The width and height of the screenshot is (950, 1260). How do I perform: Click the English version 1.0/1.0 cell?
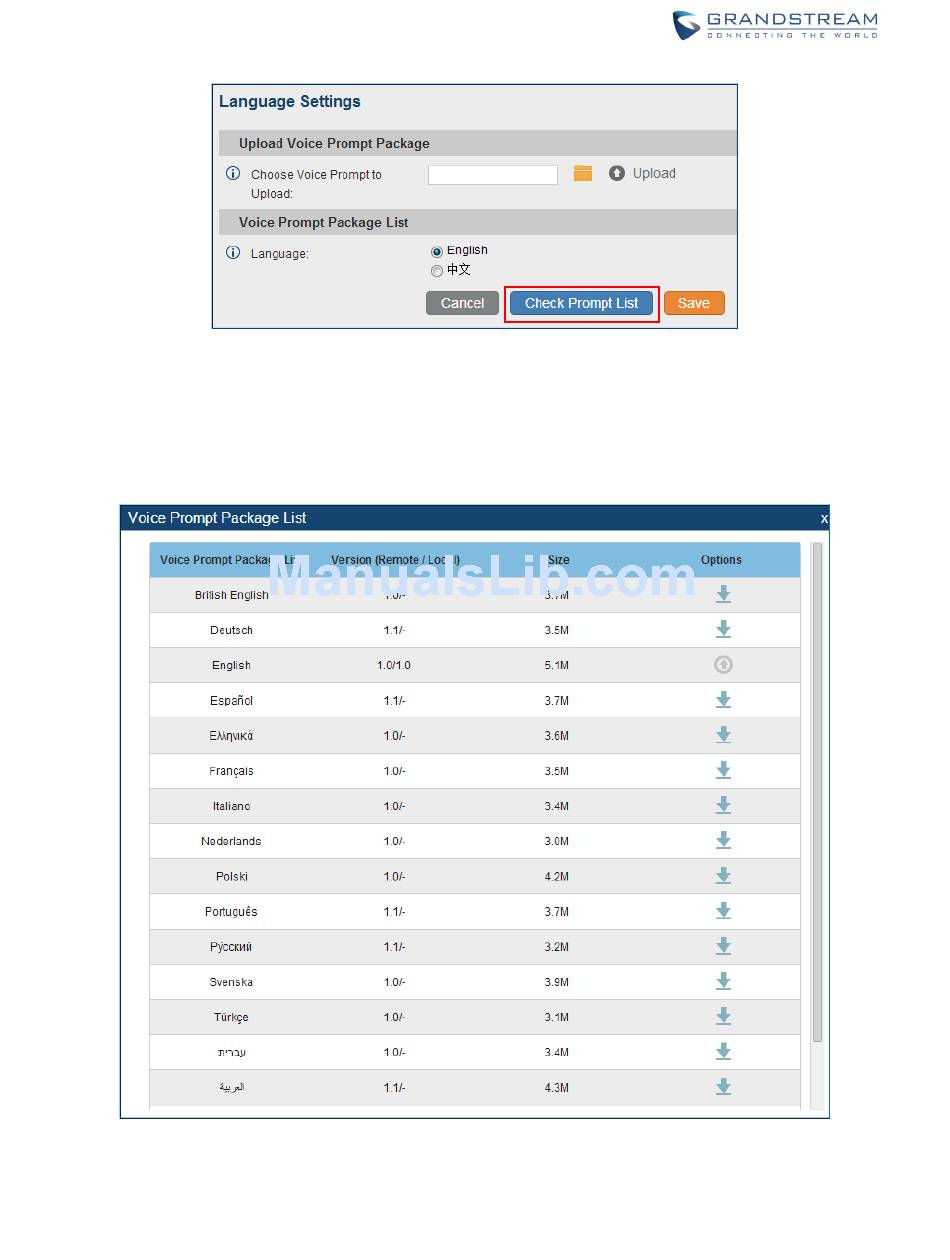pos(394,665)
